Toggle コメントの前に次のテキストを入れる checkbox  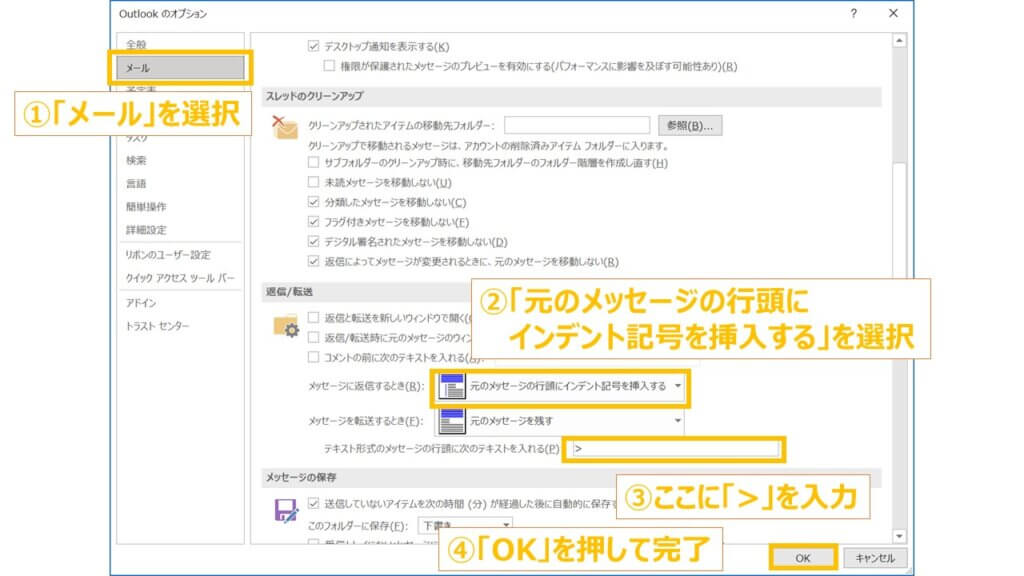(313, 357)
